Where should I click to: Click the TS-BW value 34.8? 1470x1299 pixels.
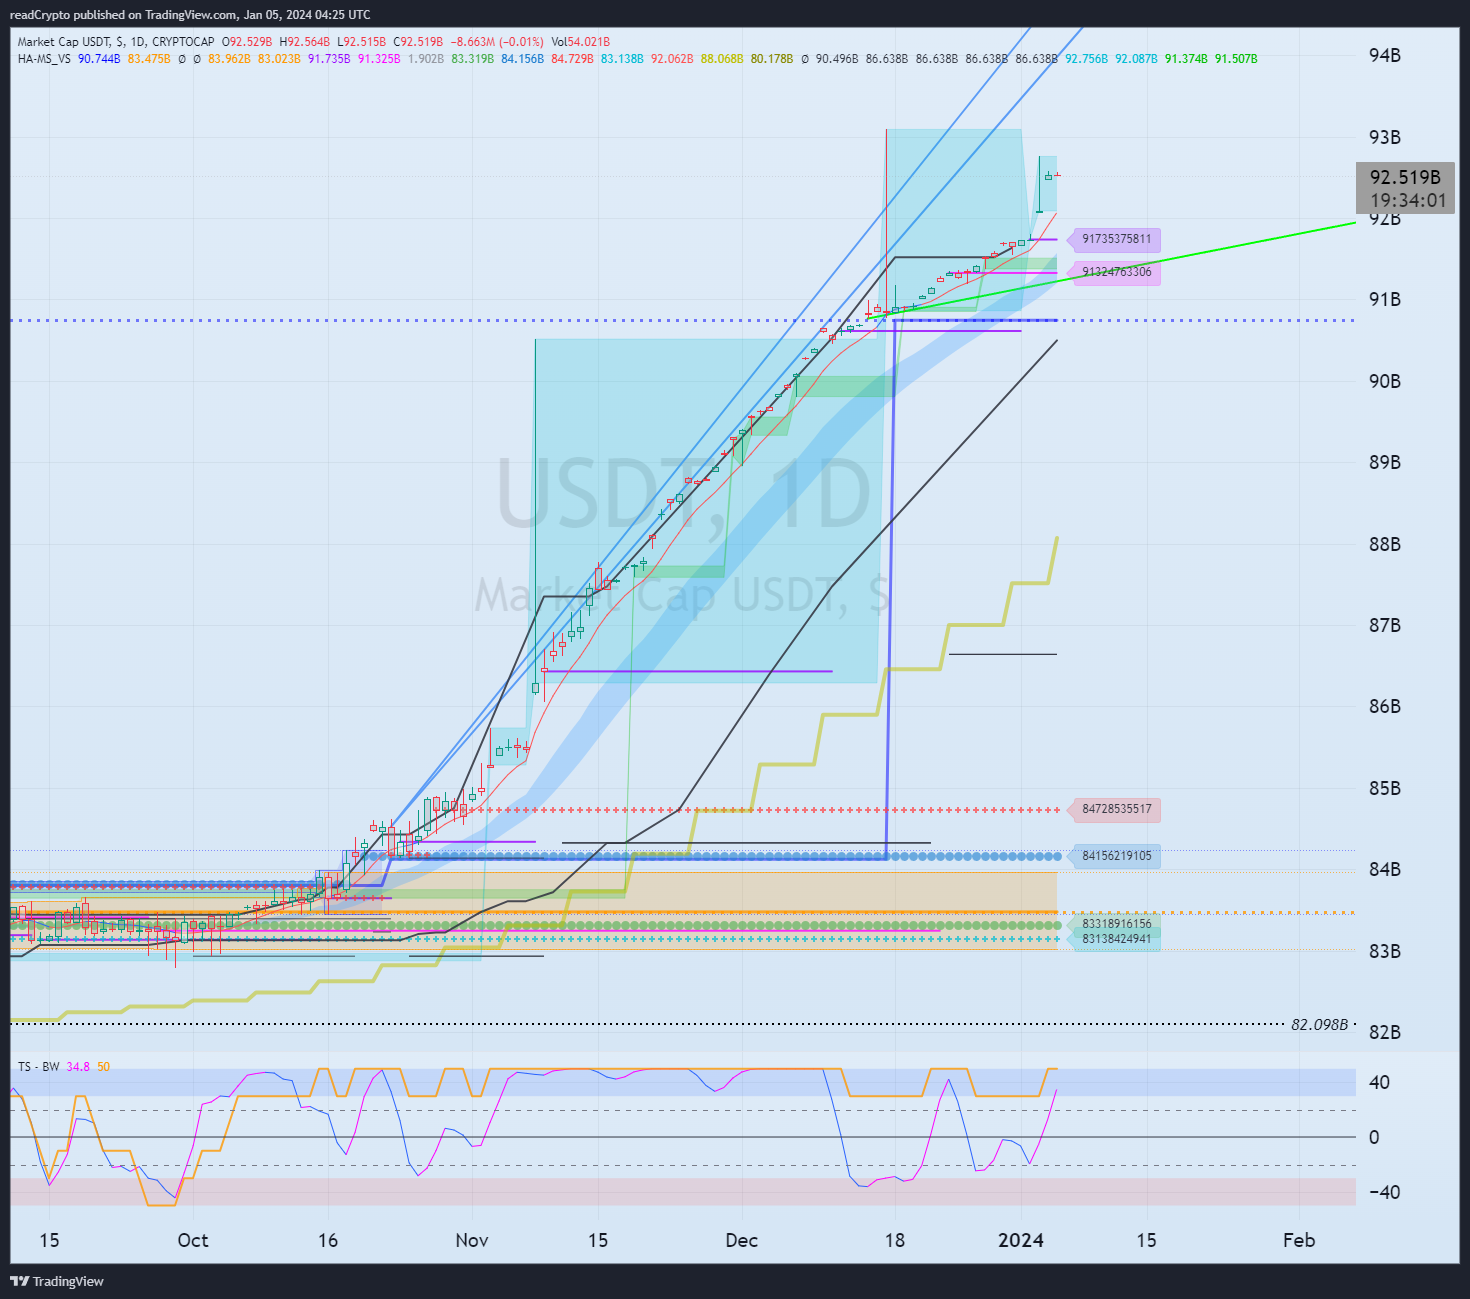(78, 1067)
